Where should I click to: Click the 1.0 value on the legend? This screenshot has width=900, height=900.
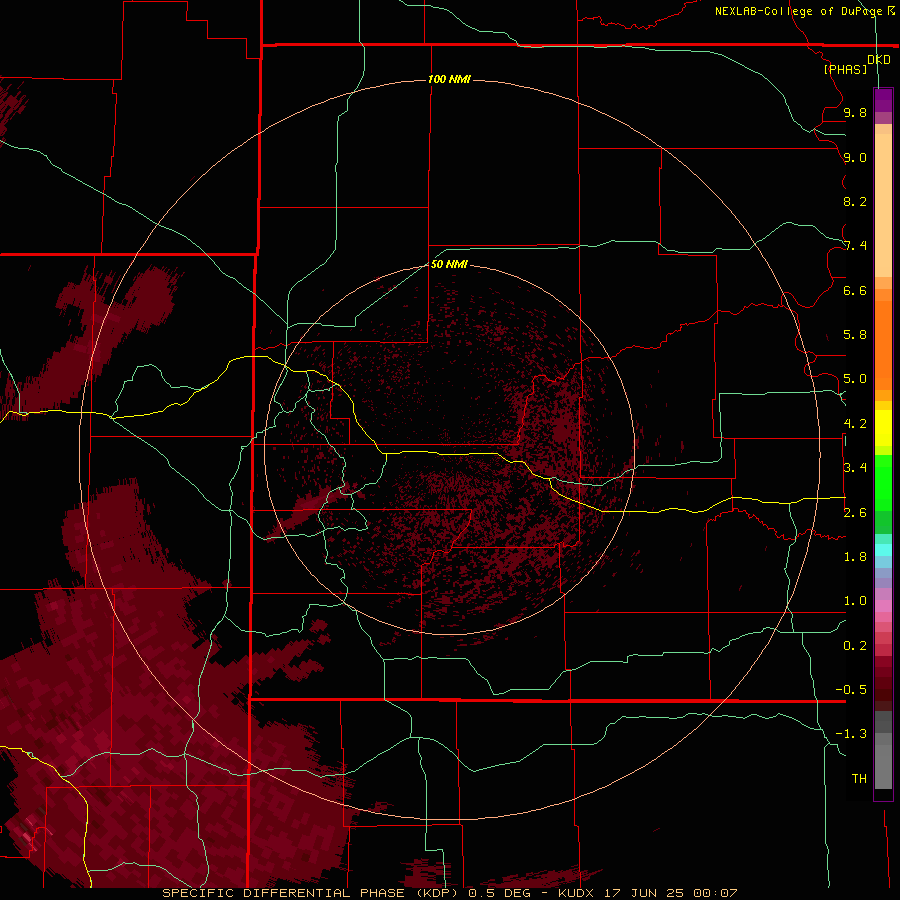[x=855, y=601]
